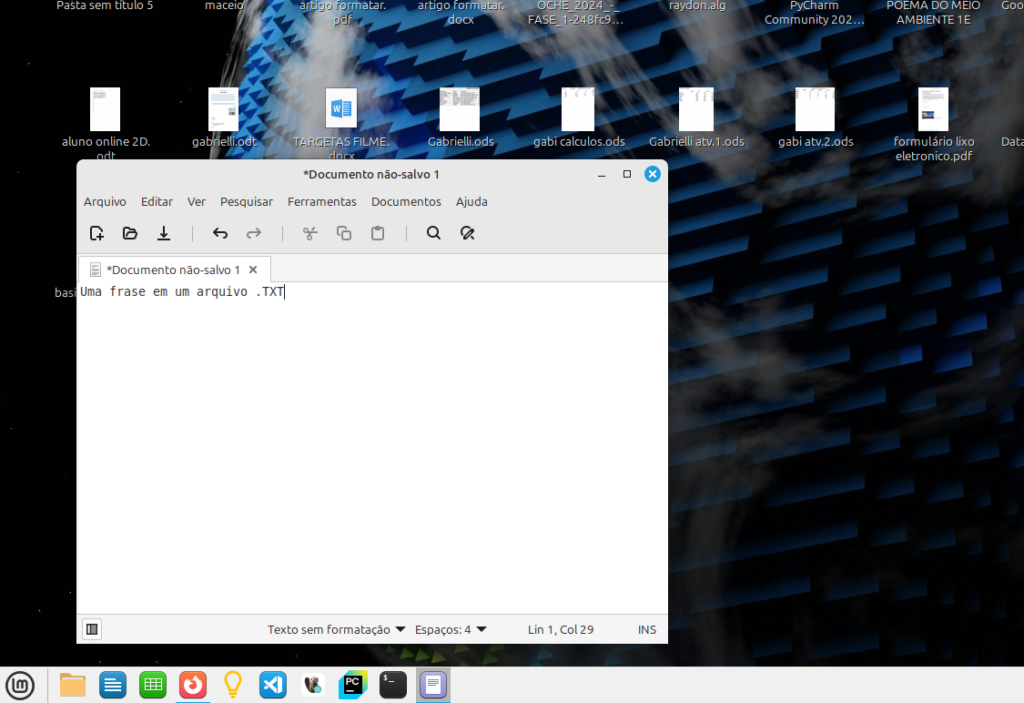This screenshot has height=703, width=1024.
Task: Click the Lin 1, Col 29 position indicator
Action: coord(560,630)
